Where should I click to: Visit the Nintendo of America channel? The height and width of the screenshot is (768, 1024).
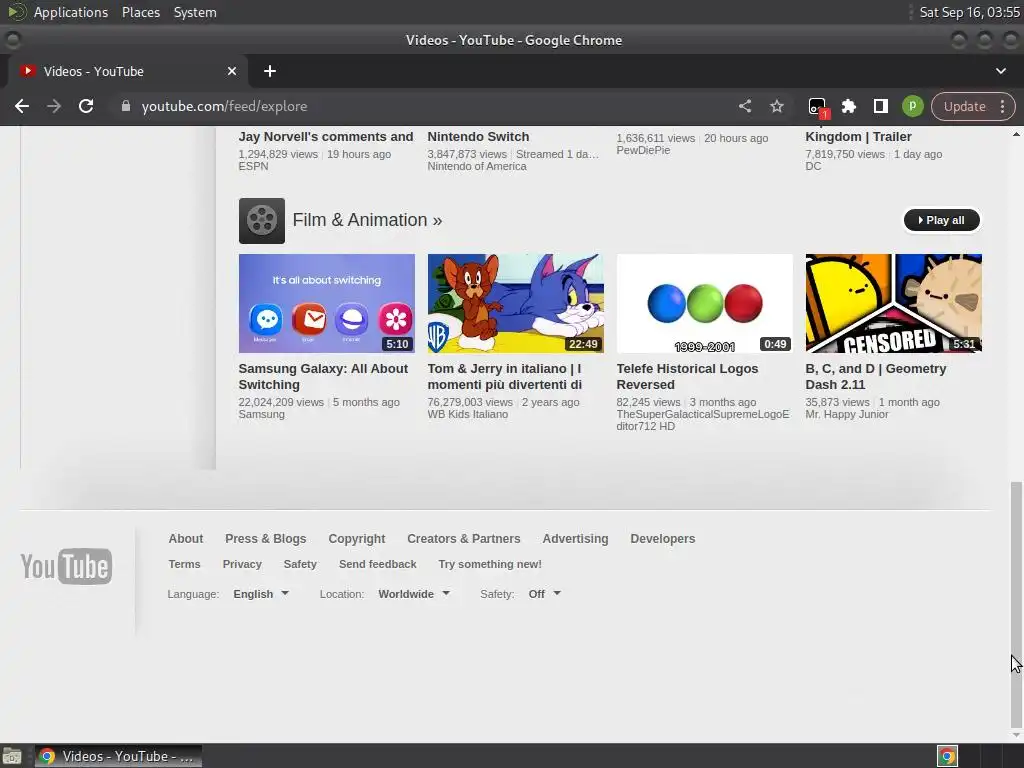[x=477, y=166]
